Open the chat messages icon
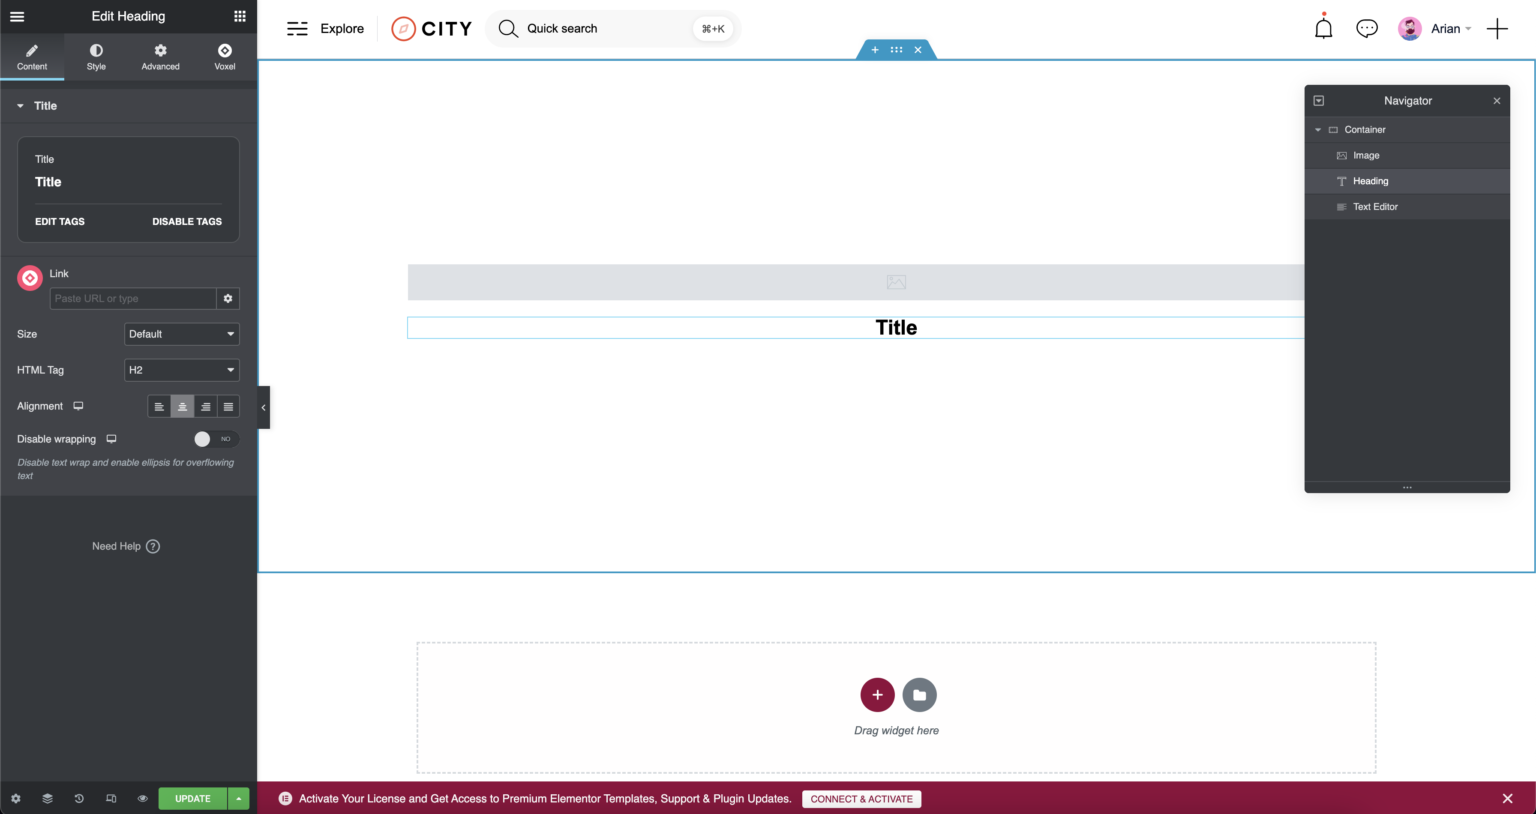Screen dimensions: 1536x814 (1367, 29)
